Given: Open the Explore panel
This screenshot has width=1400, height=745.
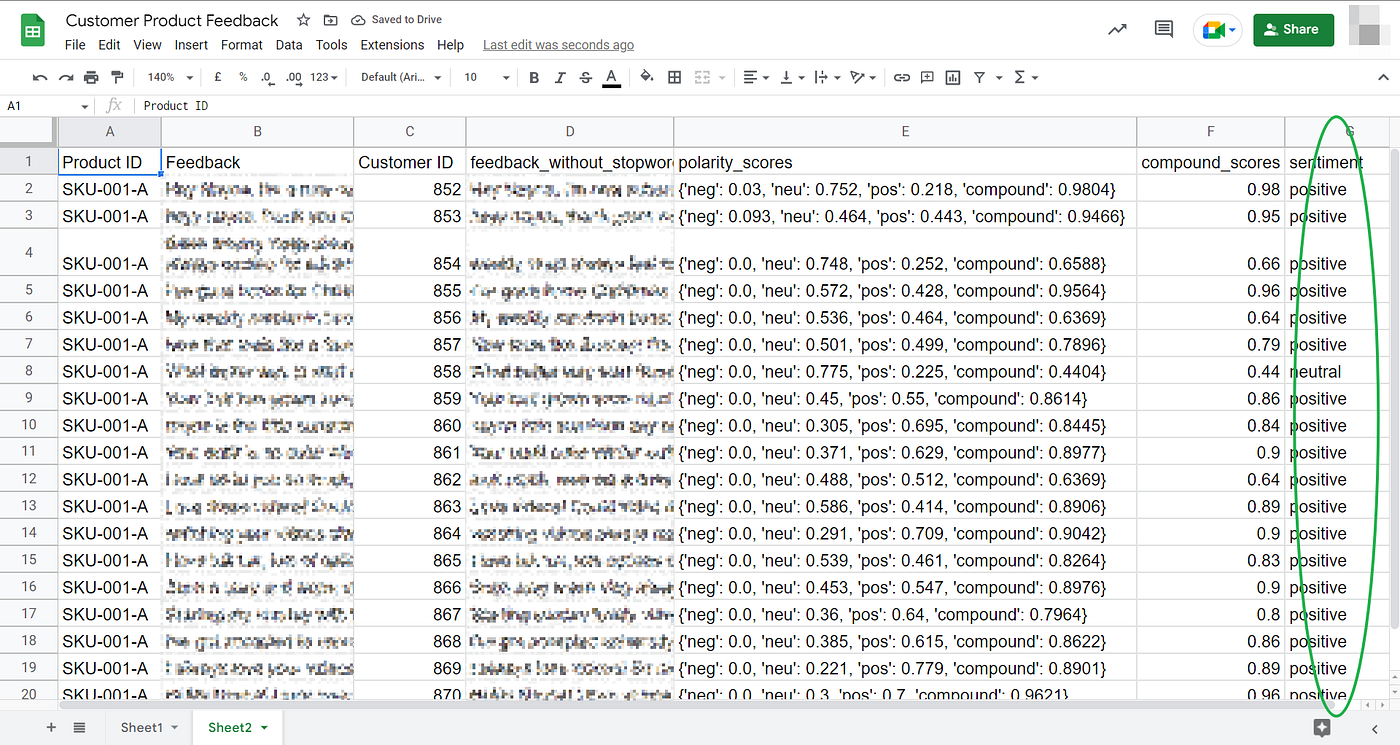Looking at the screenshot, I should tap(1322, 728).
